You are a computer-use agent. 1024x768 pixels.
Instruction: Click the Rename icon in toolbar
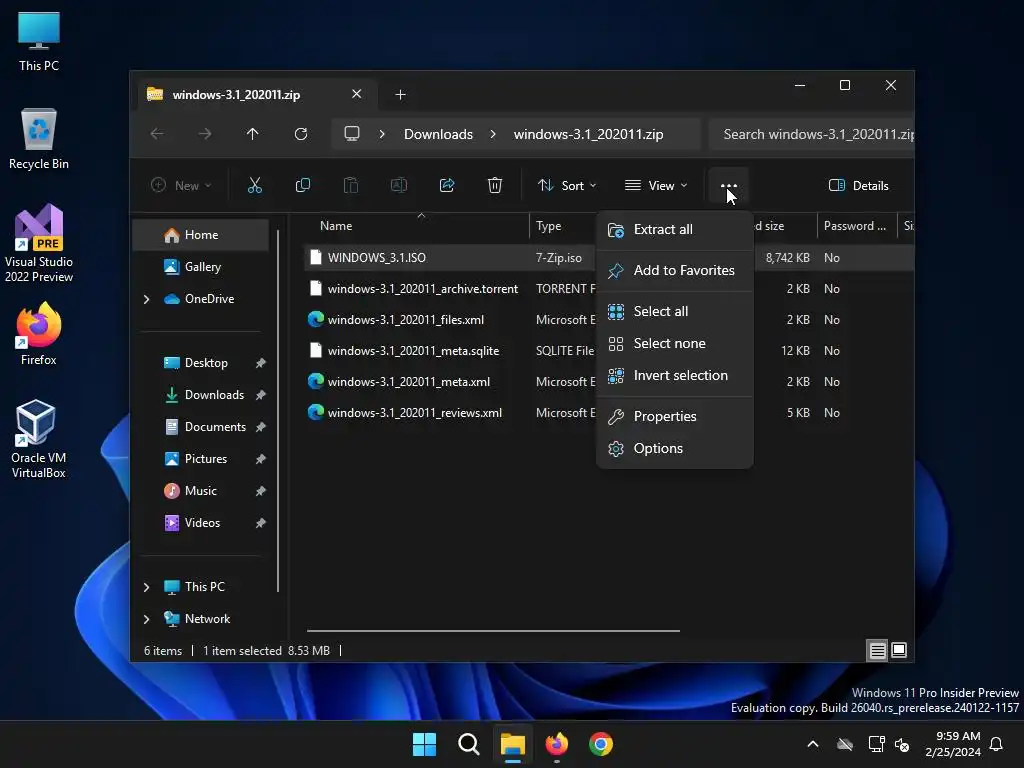pos(398,185)
